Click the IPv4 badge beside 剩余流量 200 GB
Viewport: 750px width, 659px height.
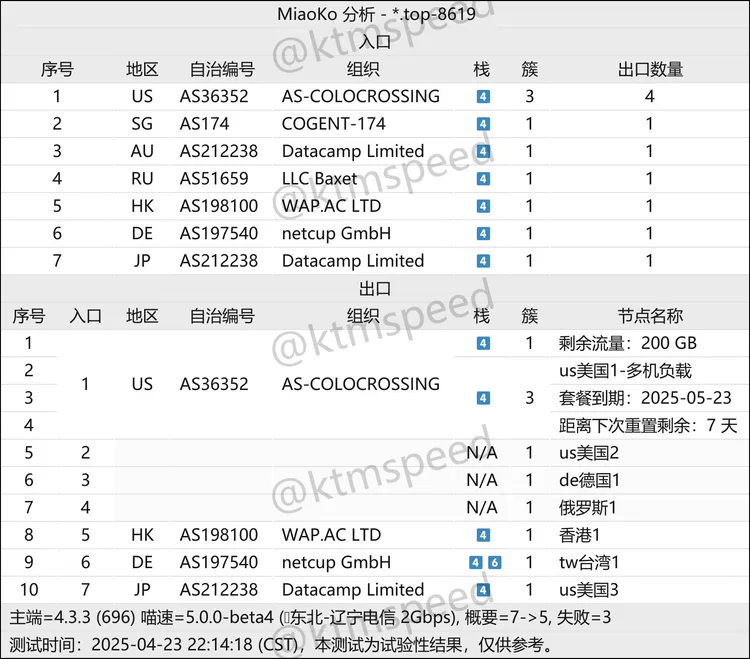pos(483,344)
